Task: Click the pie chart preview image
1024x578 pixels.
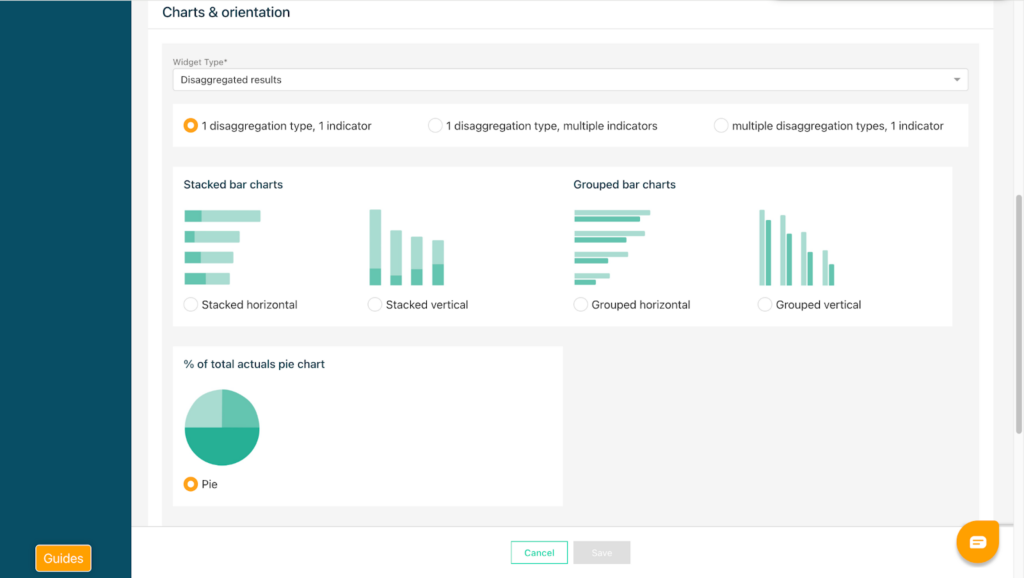Action: click(x=222, y=428)
